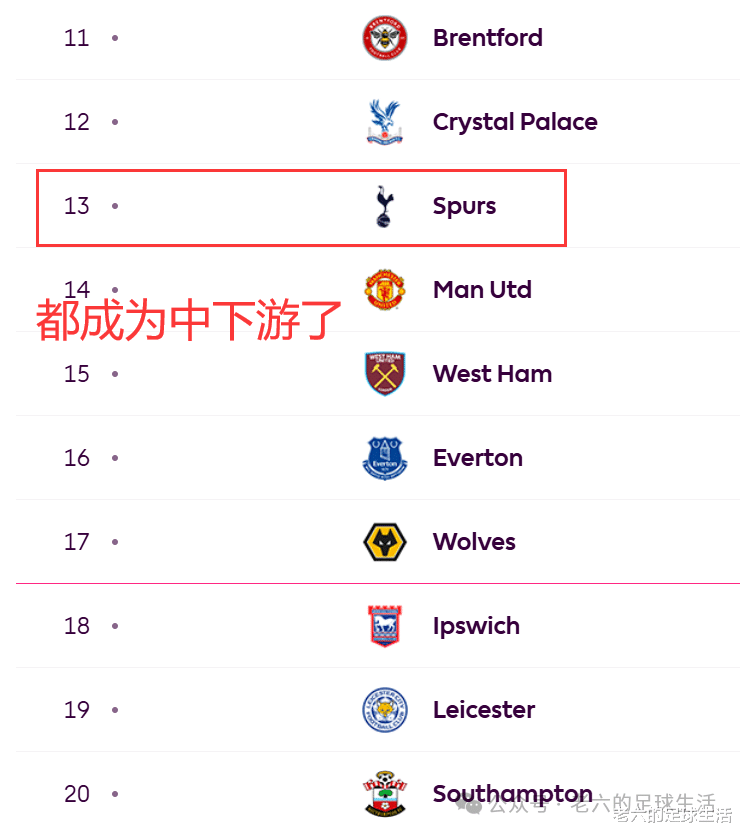740x834 pixels.
Task: Select the Southampton club crest
Action: point(384,794)
